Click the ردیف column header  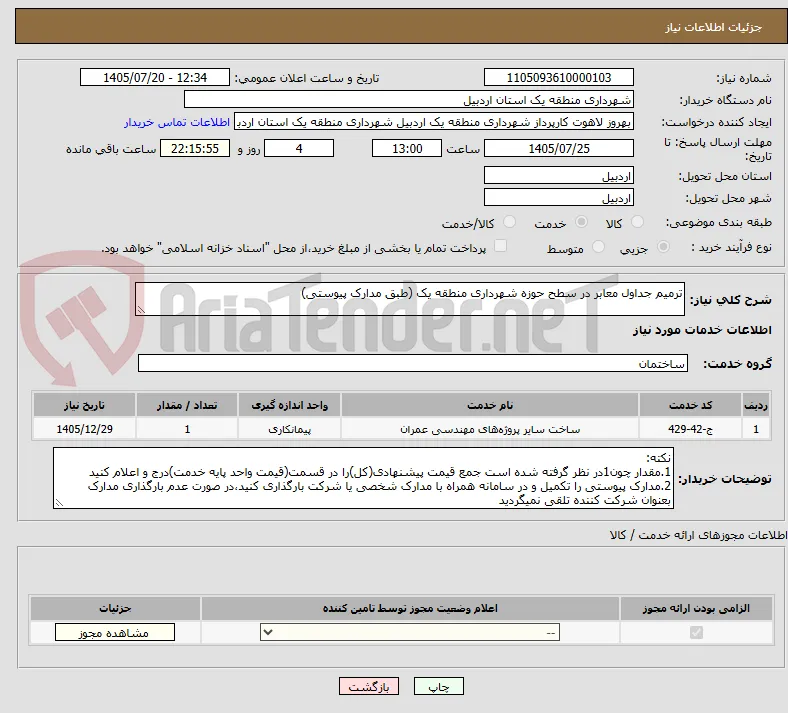pos(756,405)
